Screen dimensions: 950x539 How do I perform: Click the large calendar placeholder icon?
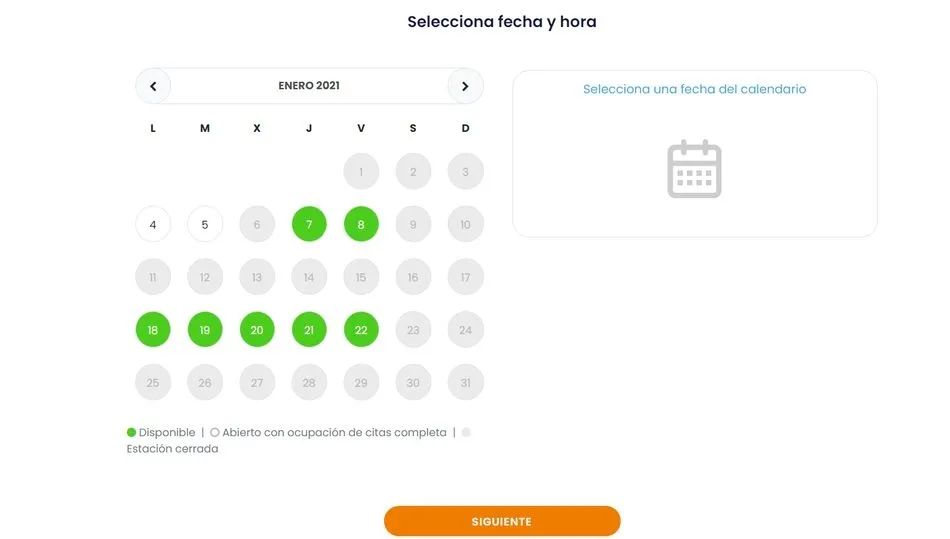(x=694, y=169)
